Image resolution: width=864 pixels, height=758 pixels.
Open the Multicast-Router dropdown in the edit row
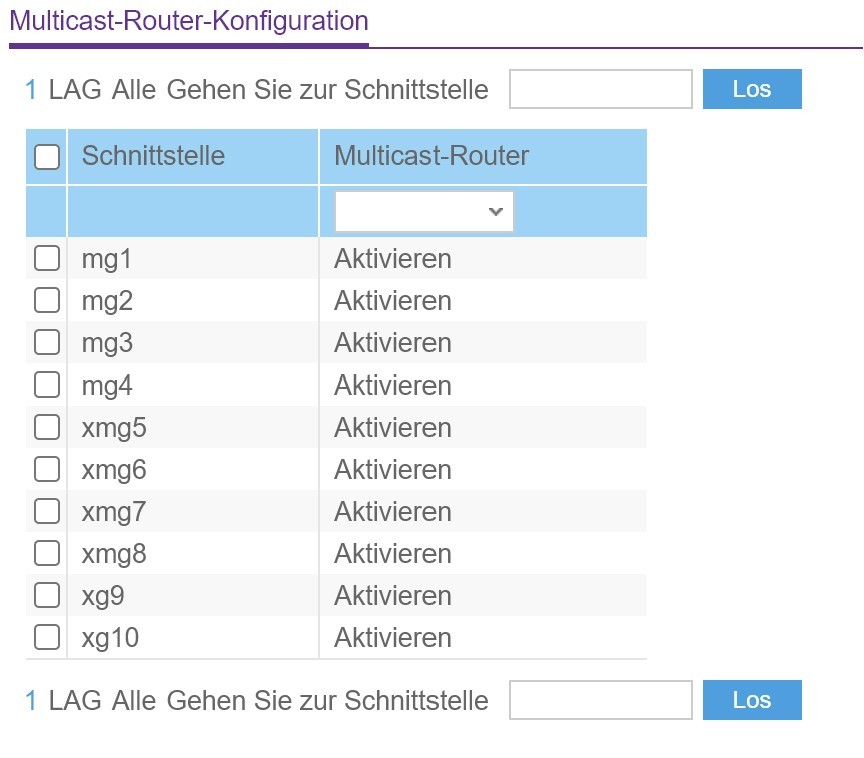[x=423, y=211]
